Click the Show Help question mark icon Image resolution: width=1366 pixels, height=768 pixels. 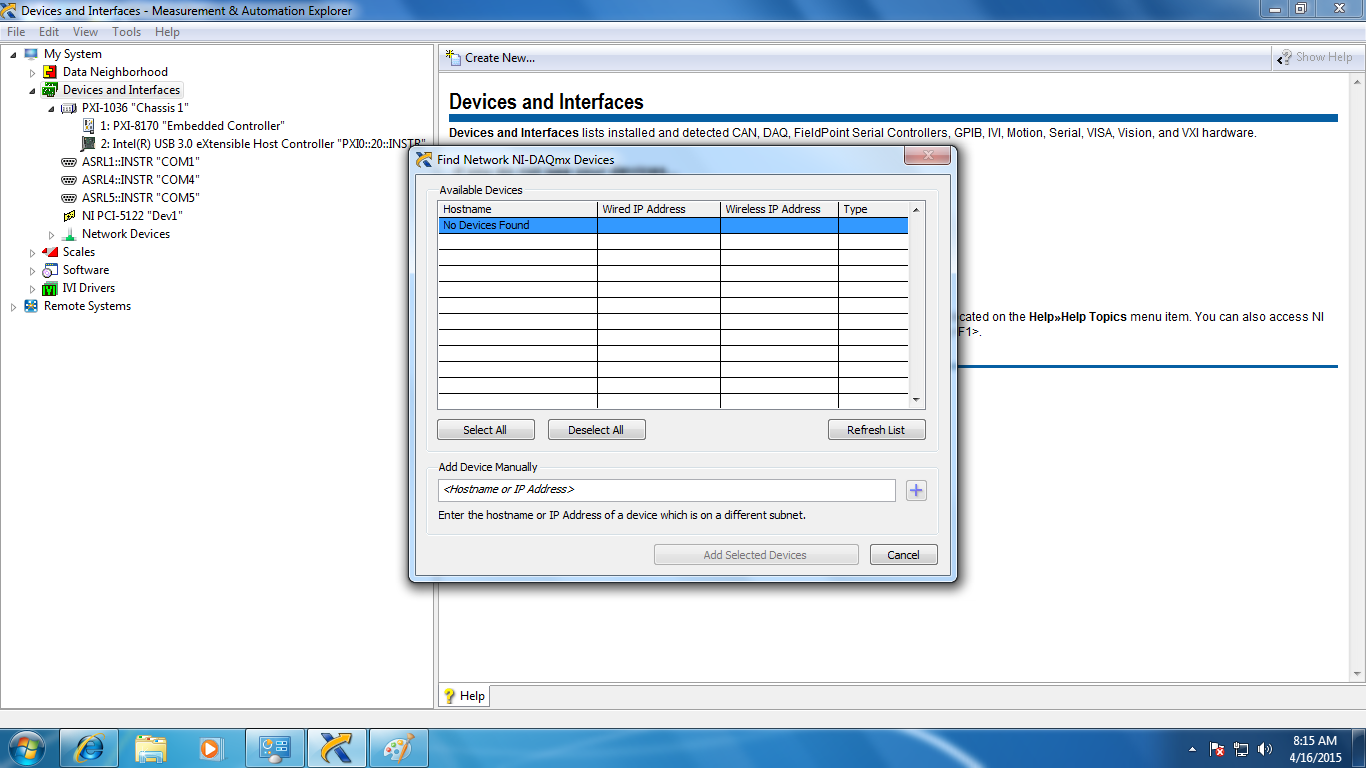point(1285,57)
